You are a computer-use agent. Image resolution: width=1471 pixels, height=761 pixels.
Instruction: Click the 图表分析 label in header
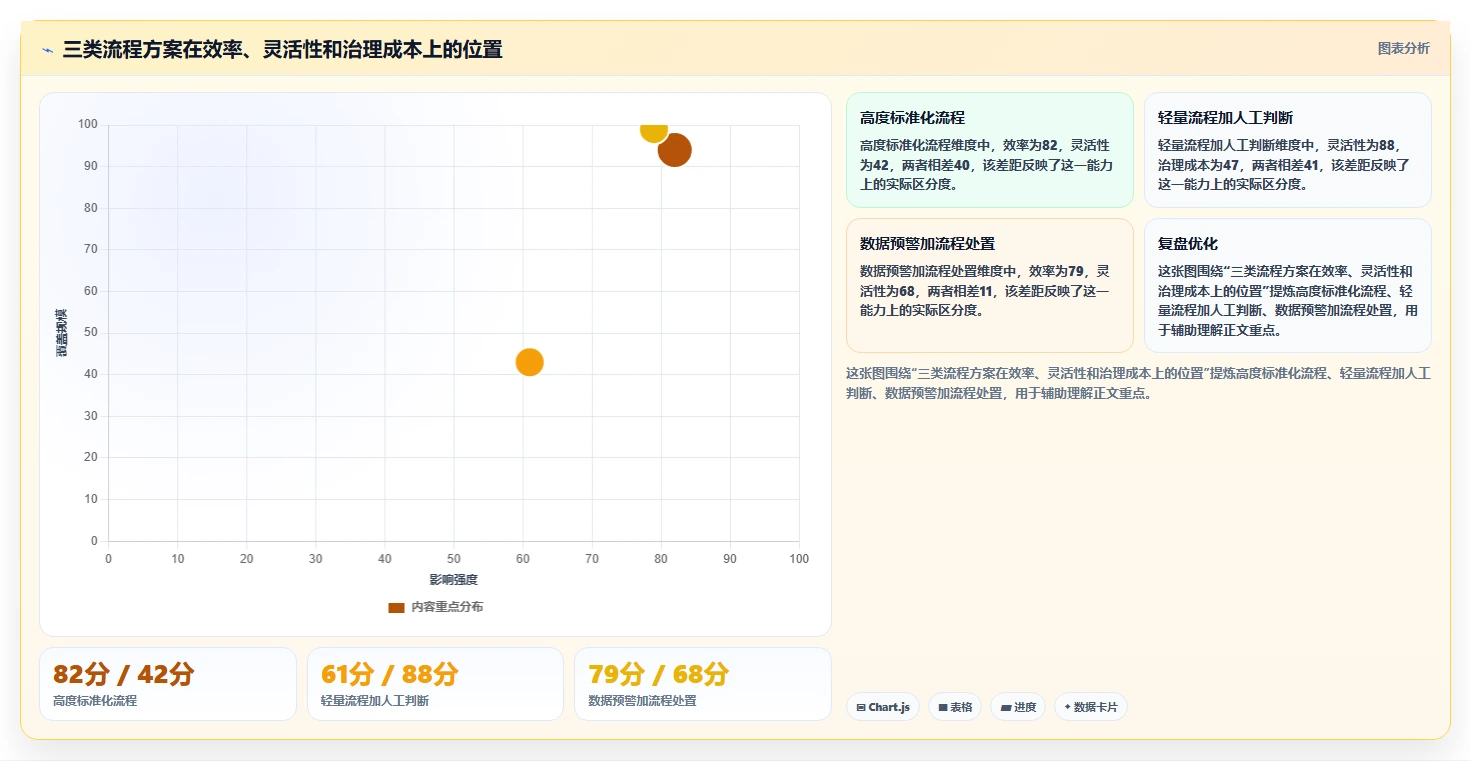point(1403,48)
